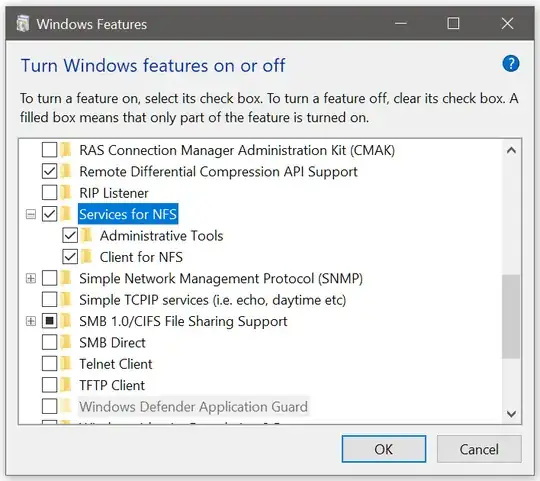Image resolution: width=540 pixels, height=481 pixels.
Task: Uncheck Client for NFS checkbox
Action: pyautogui.click(x=70, y=257)
